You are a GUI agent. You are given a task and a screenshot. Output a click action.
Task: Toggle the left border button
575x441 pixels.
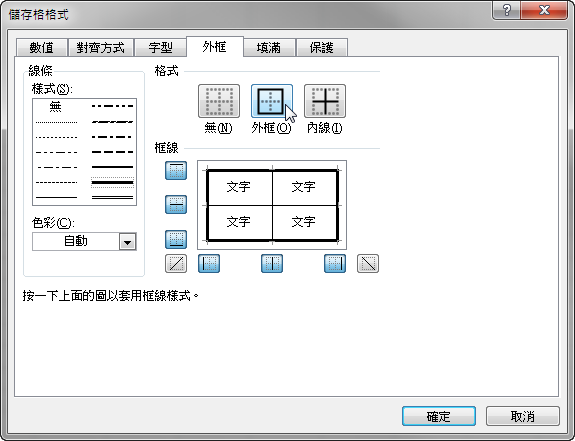209,264
